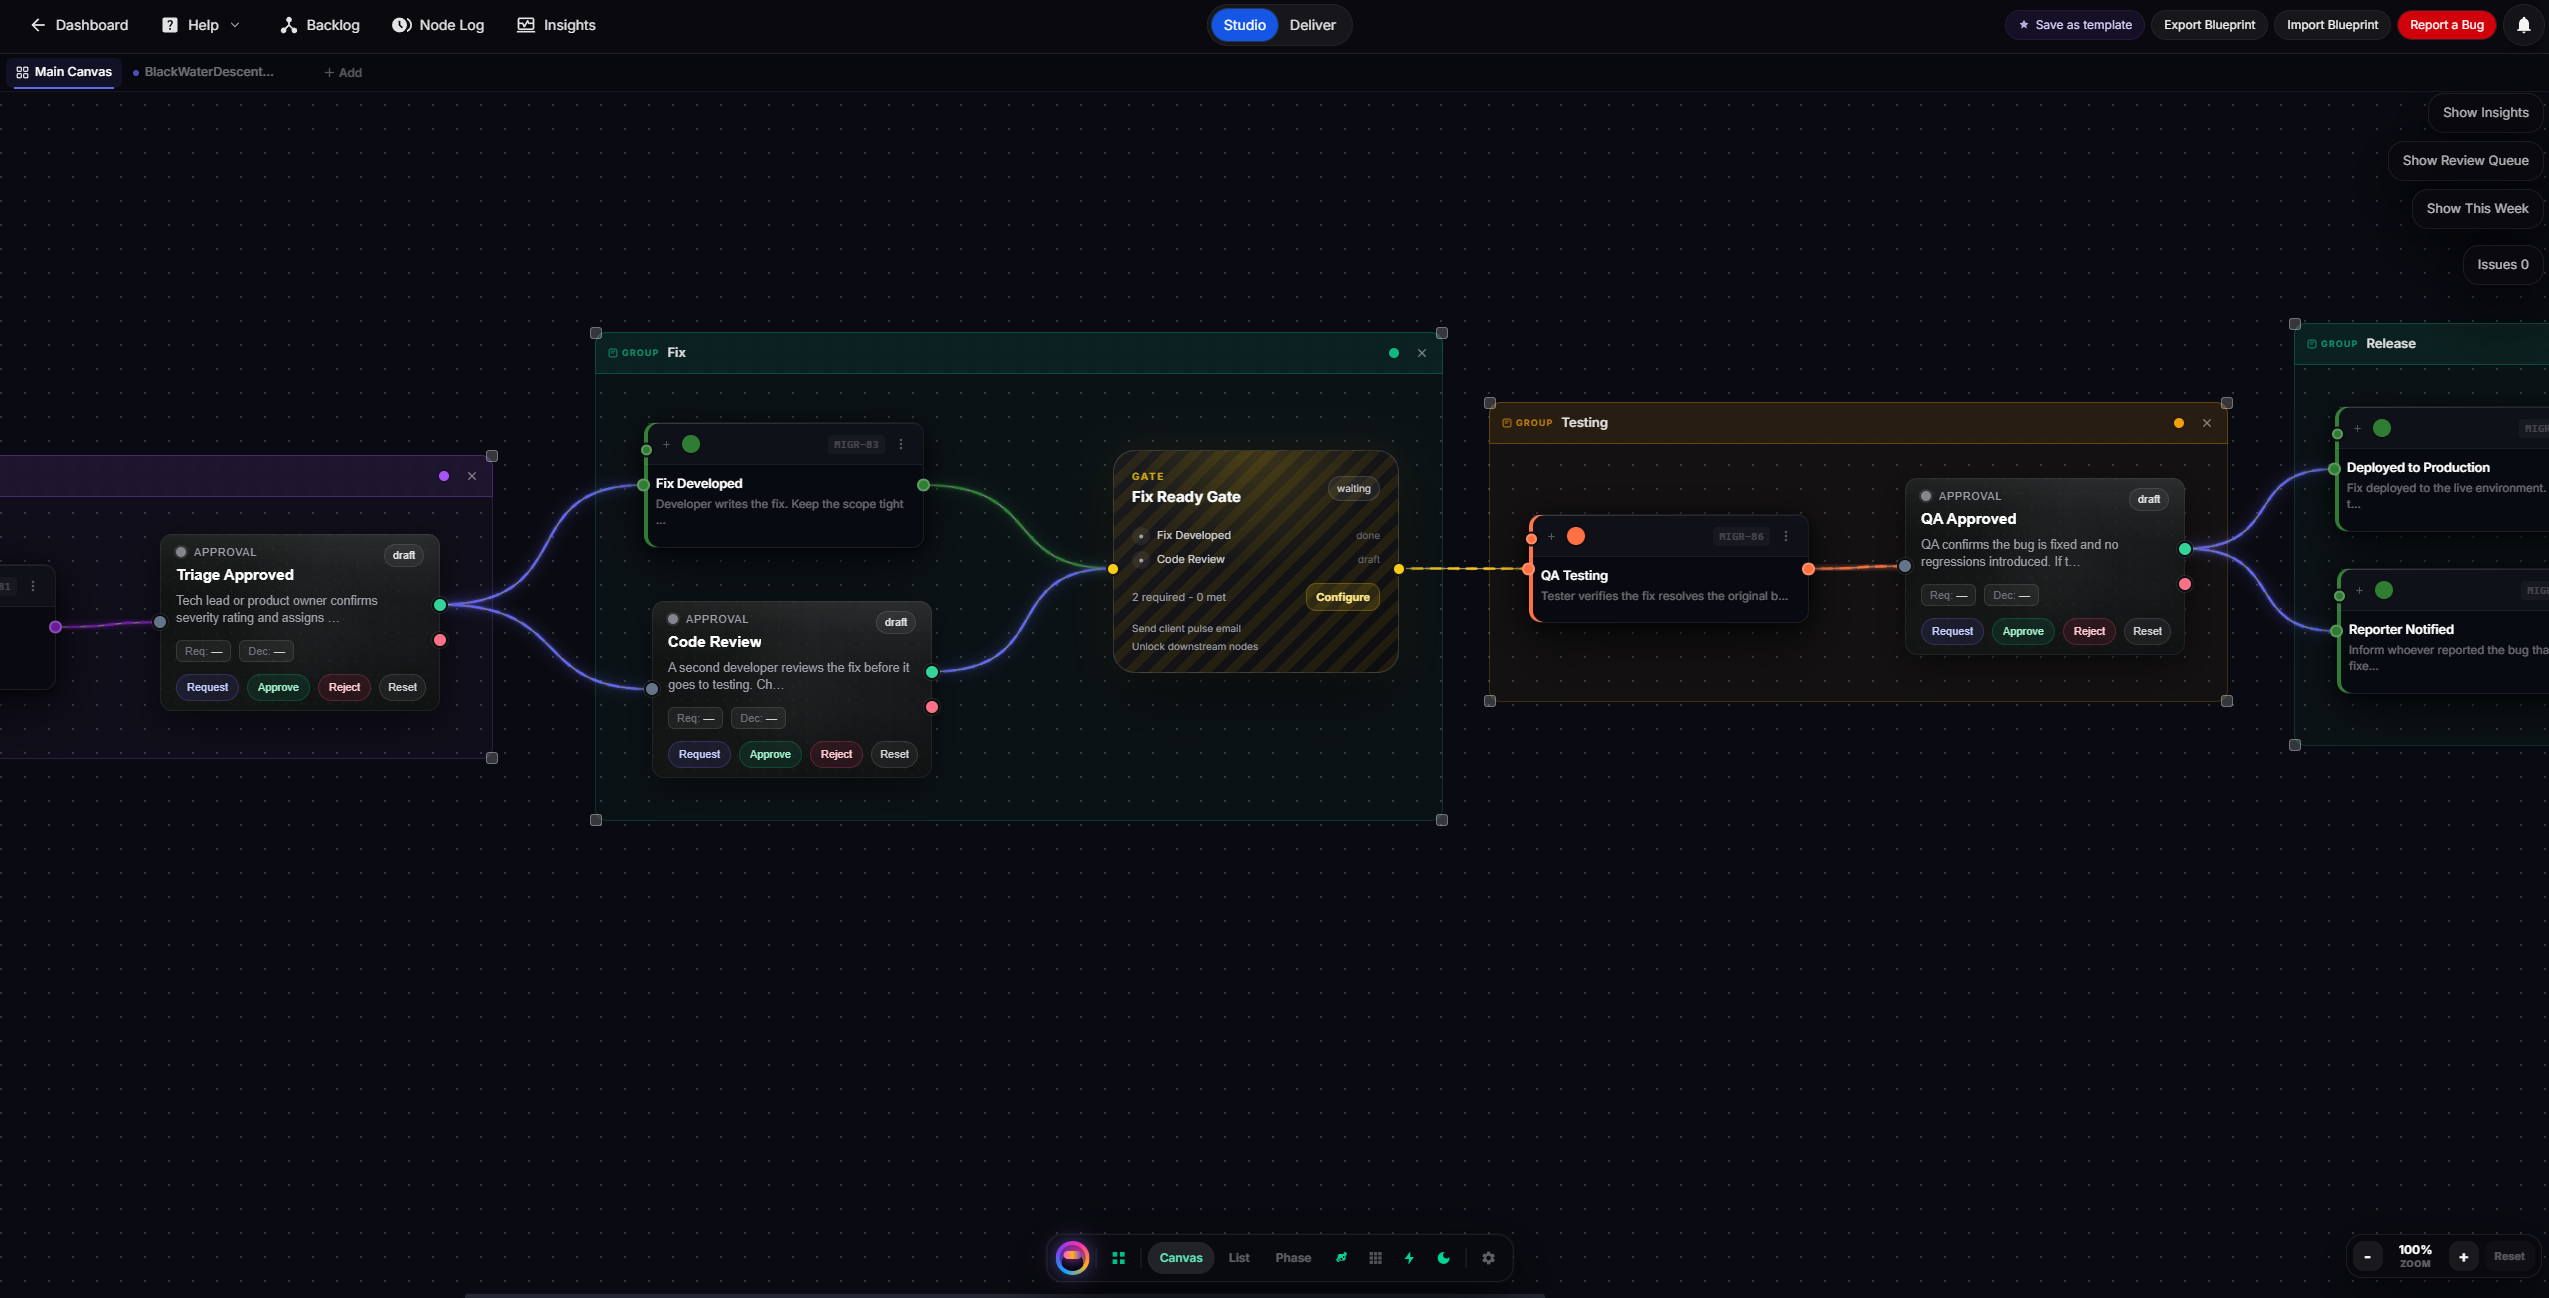The height and width of the screenshot is (1298, 2549).
Task: Reset the QA Approved card
Action: [x=2147, y=631]
